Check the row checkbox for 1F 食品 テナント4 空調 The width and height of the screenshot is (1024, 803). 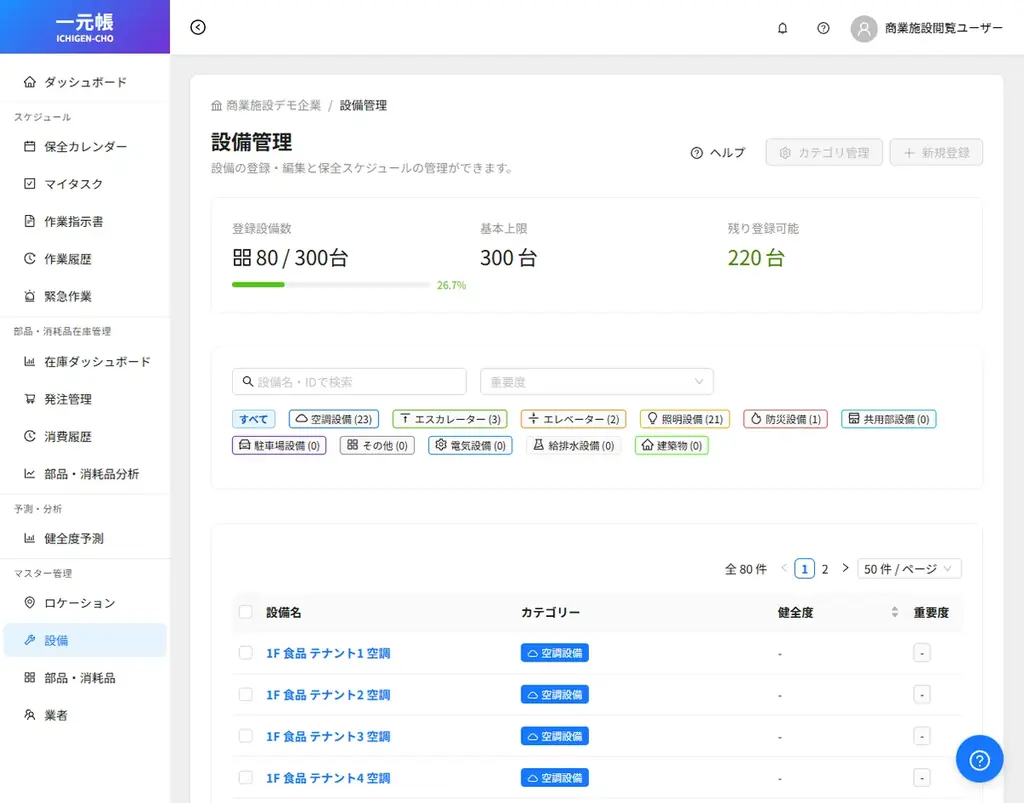click(246, 777)
